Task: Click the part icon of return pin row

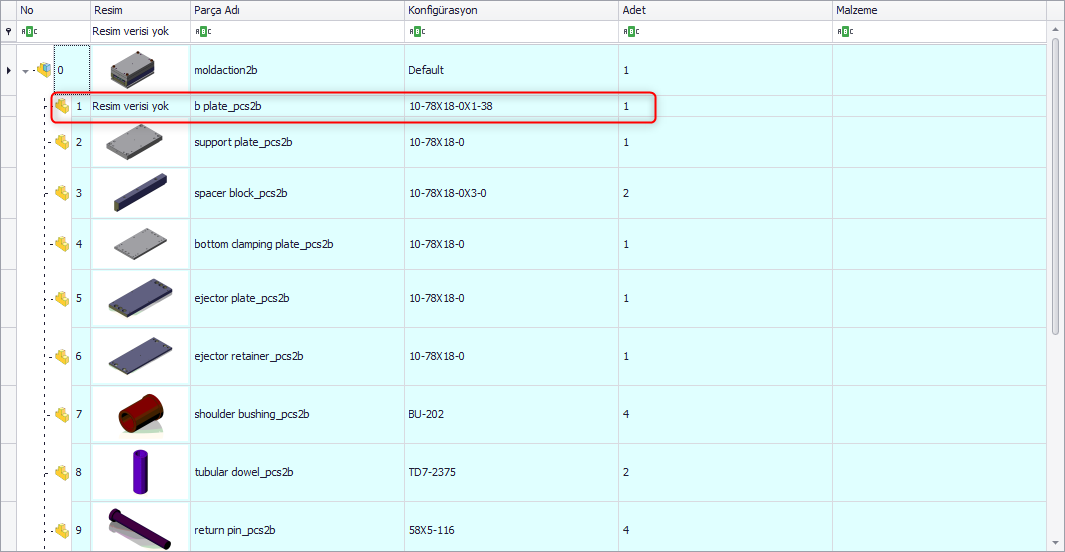Action: 62,530
